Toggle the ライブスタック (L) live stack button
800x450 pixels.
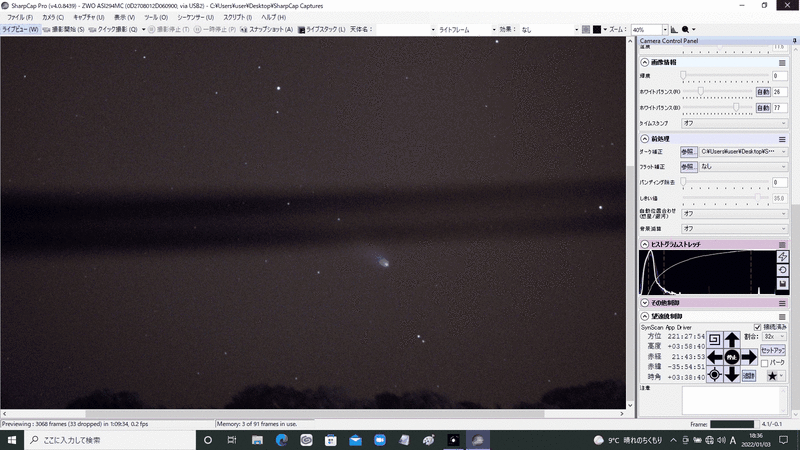321,30
